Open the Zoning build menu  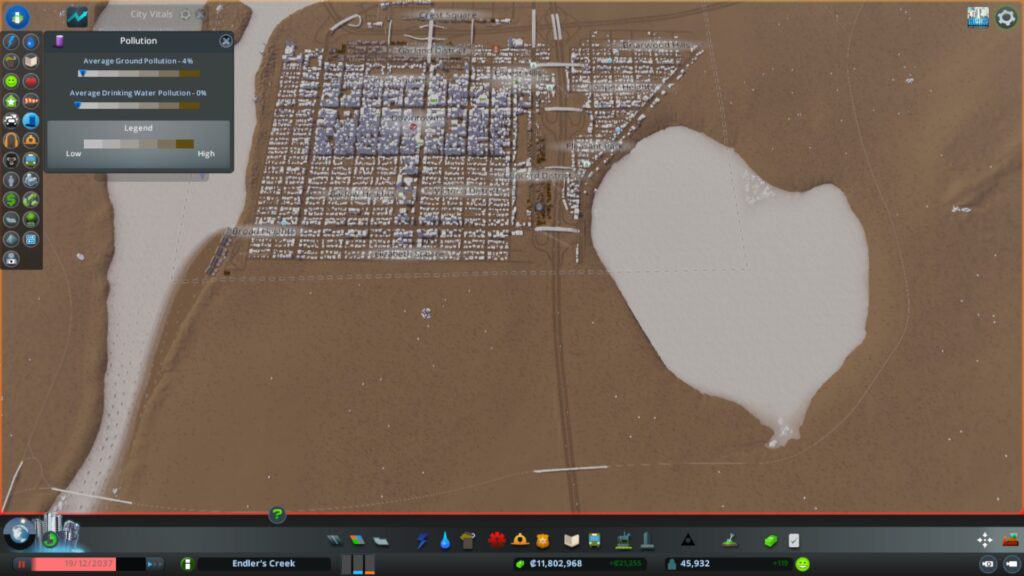pos(357,540)
